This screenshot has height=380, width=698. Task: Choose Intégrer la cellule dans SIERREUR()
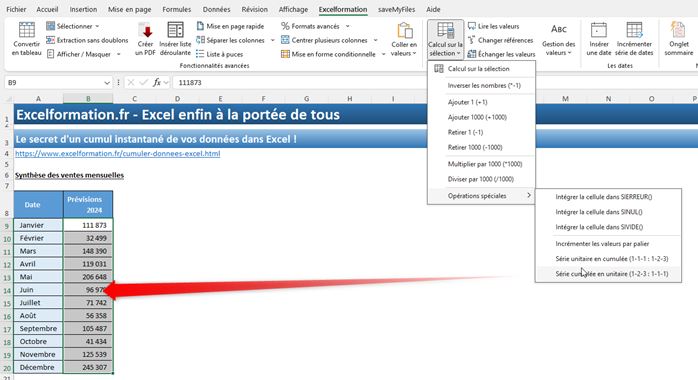pos(608,197)
